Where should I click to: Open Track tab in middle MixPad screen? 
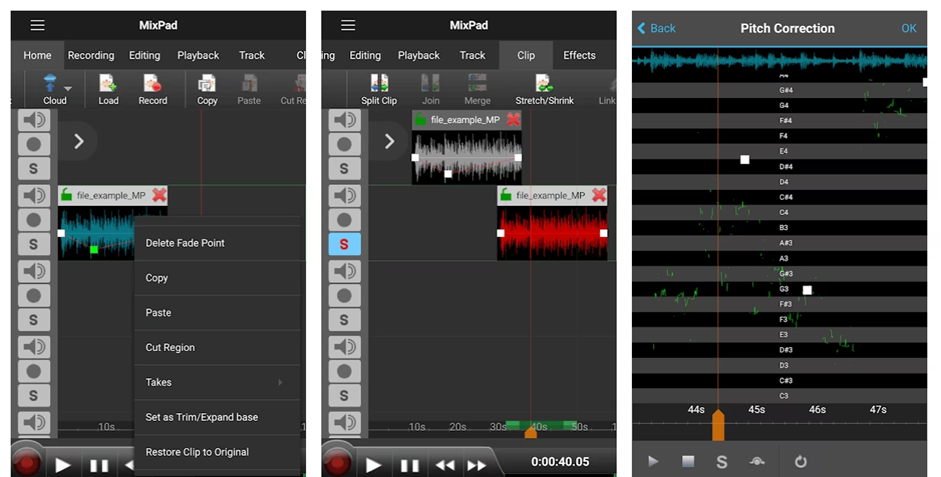[x=472, y=55]
